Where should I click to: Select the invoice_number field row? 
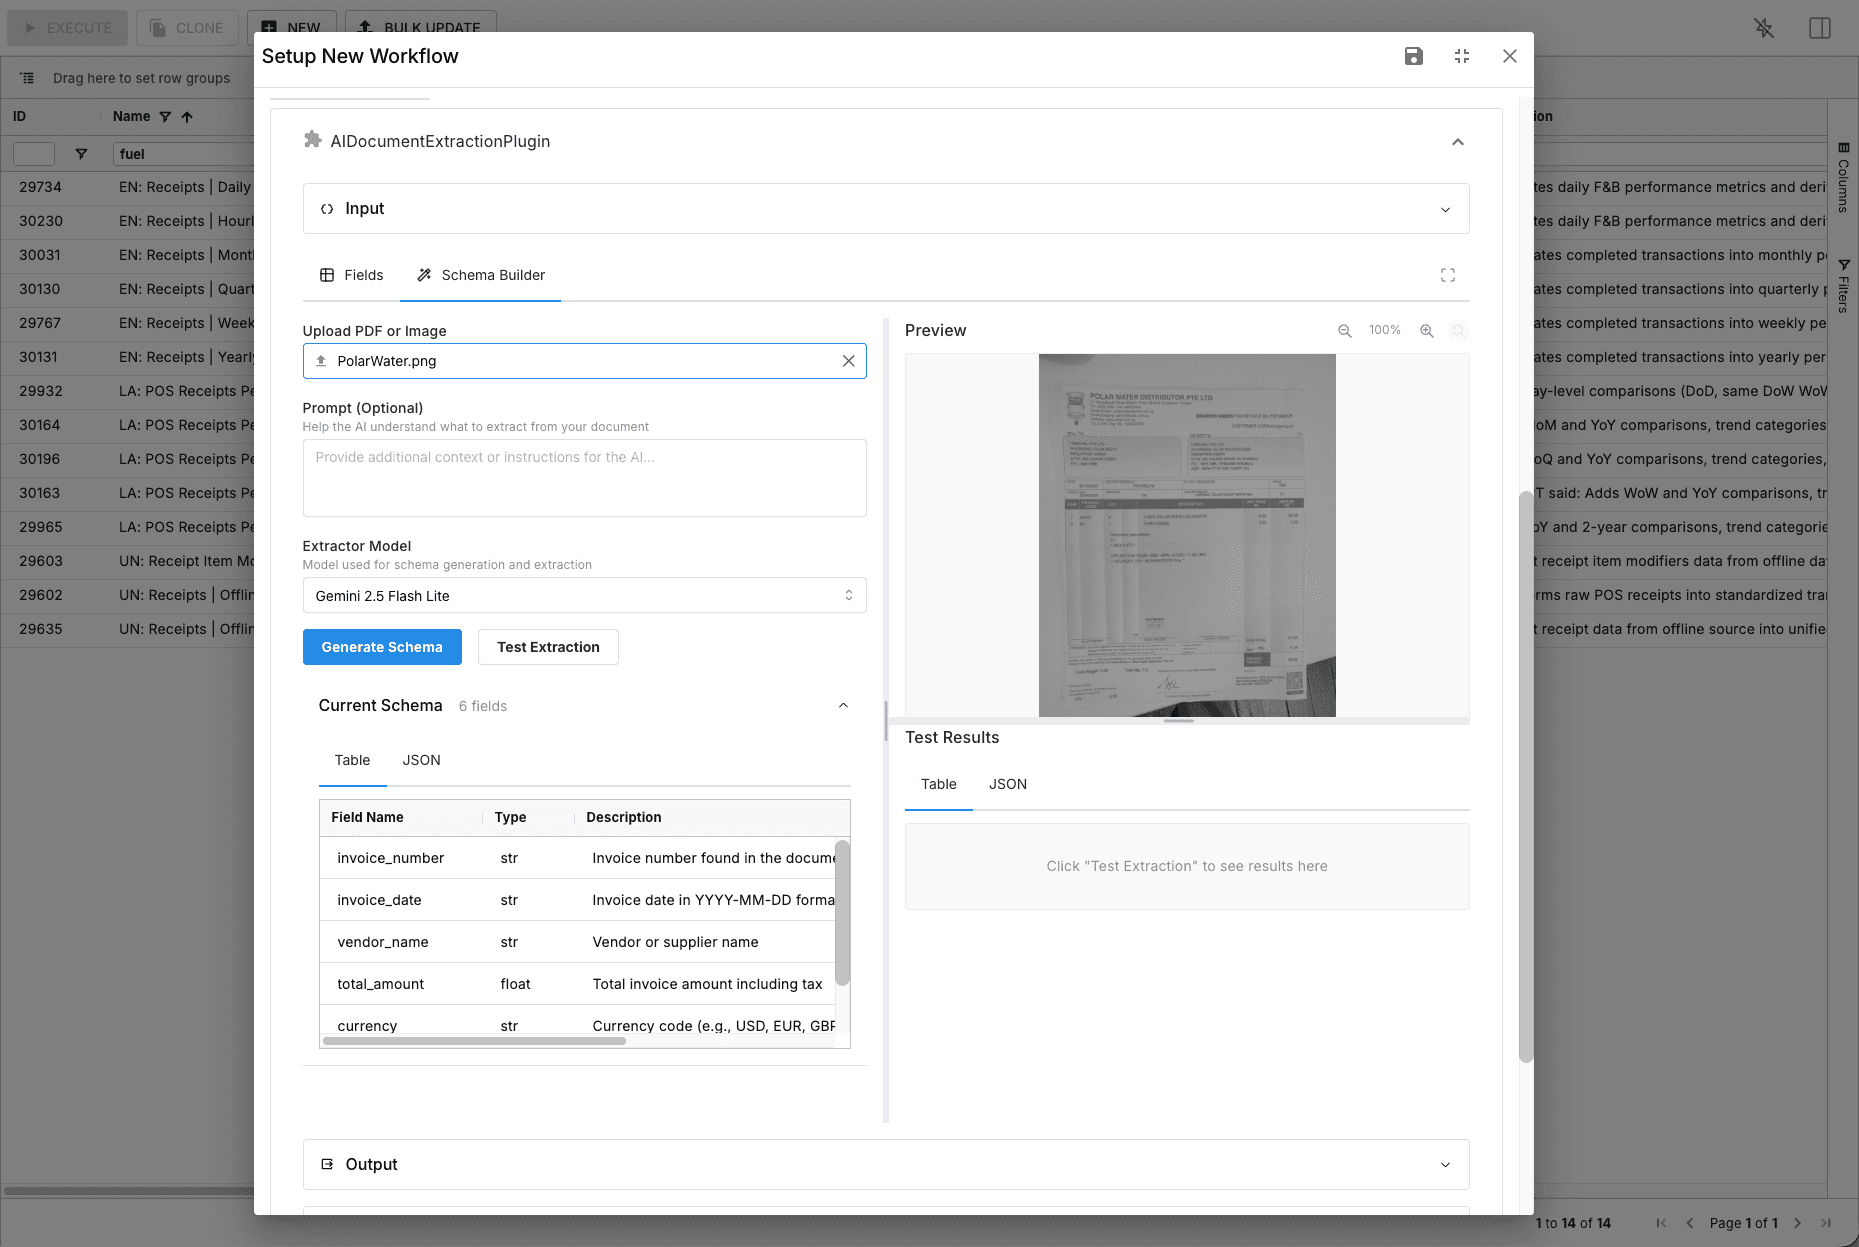(578, 858)
